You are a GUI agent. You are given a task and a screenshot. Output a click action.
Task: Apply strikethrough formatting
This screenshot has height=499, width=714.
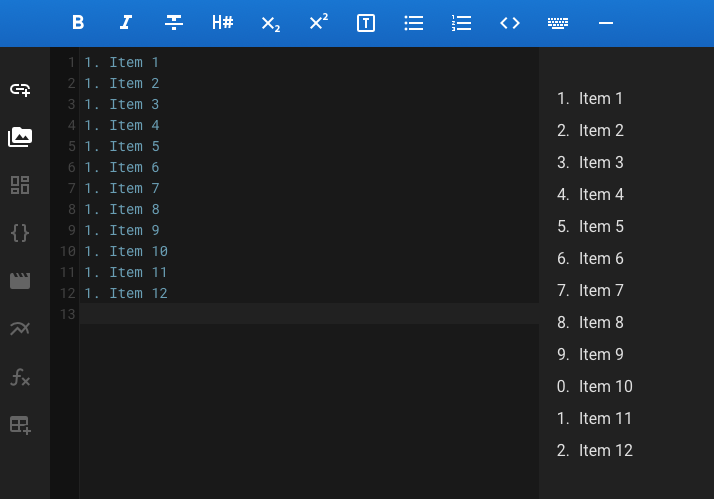click(x=174, y=22)
